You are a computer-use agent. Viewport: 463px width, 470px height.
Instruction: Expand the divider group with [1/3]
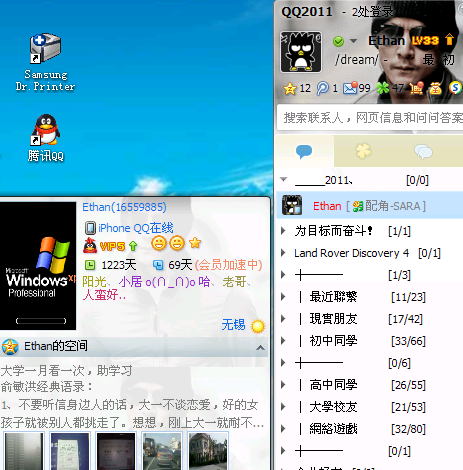tap(283, 275)
